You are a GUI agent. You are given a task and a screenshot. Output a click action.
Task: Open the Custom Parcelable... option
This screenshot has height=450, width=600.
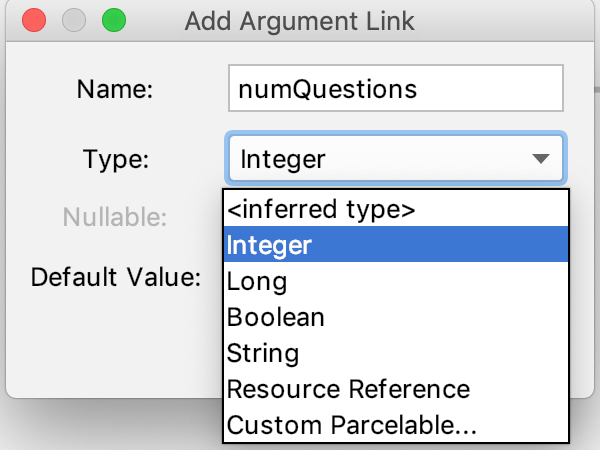coord(352,425)
